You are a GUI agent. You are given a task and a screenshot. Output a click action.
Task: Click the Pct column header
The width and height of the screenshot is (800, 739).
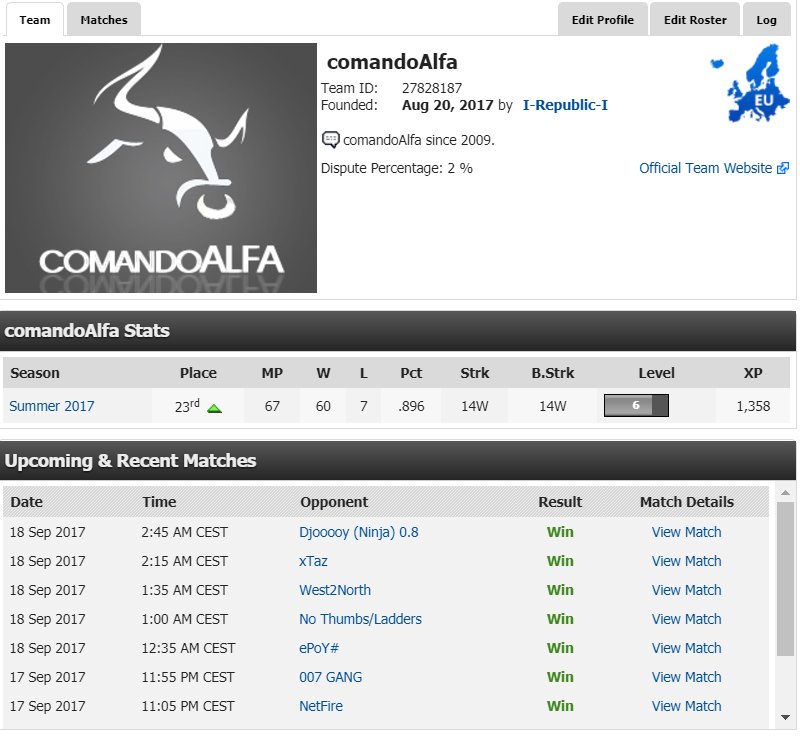(411, 373)
